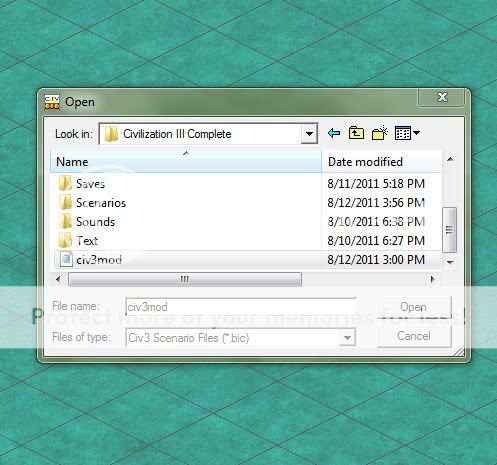Expand the Look in dropdown
Viewport: 497px width, 465px height.
309,134
